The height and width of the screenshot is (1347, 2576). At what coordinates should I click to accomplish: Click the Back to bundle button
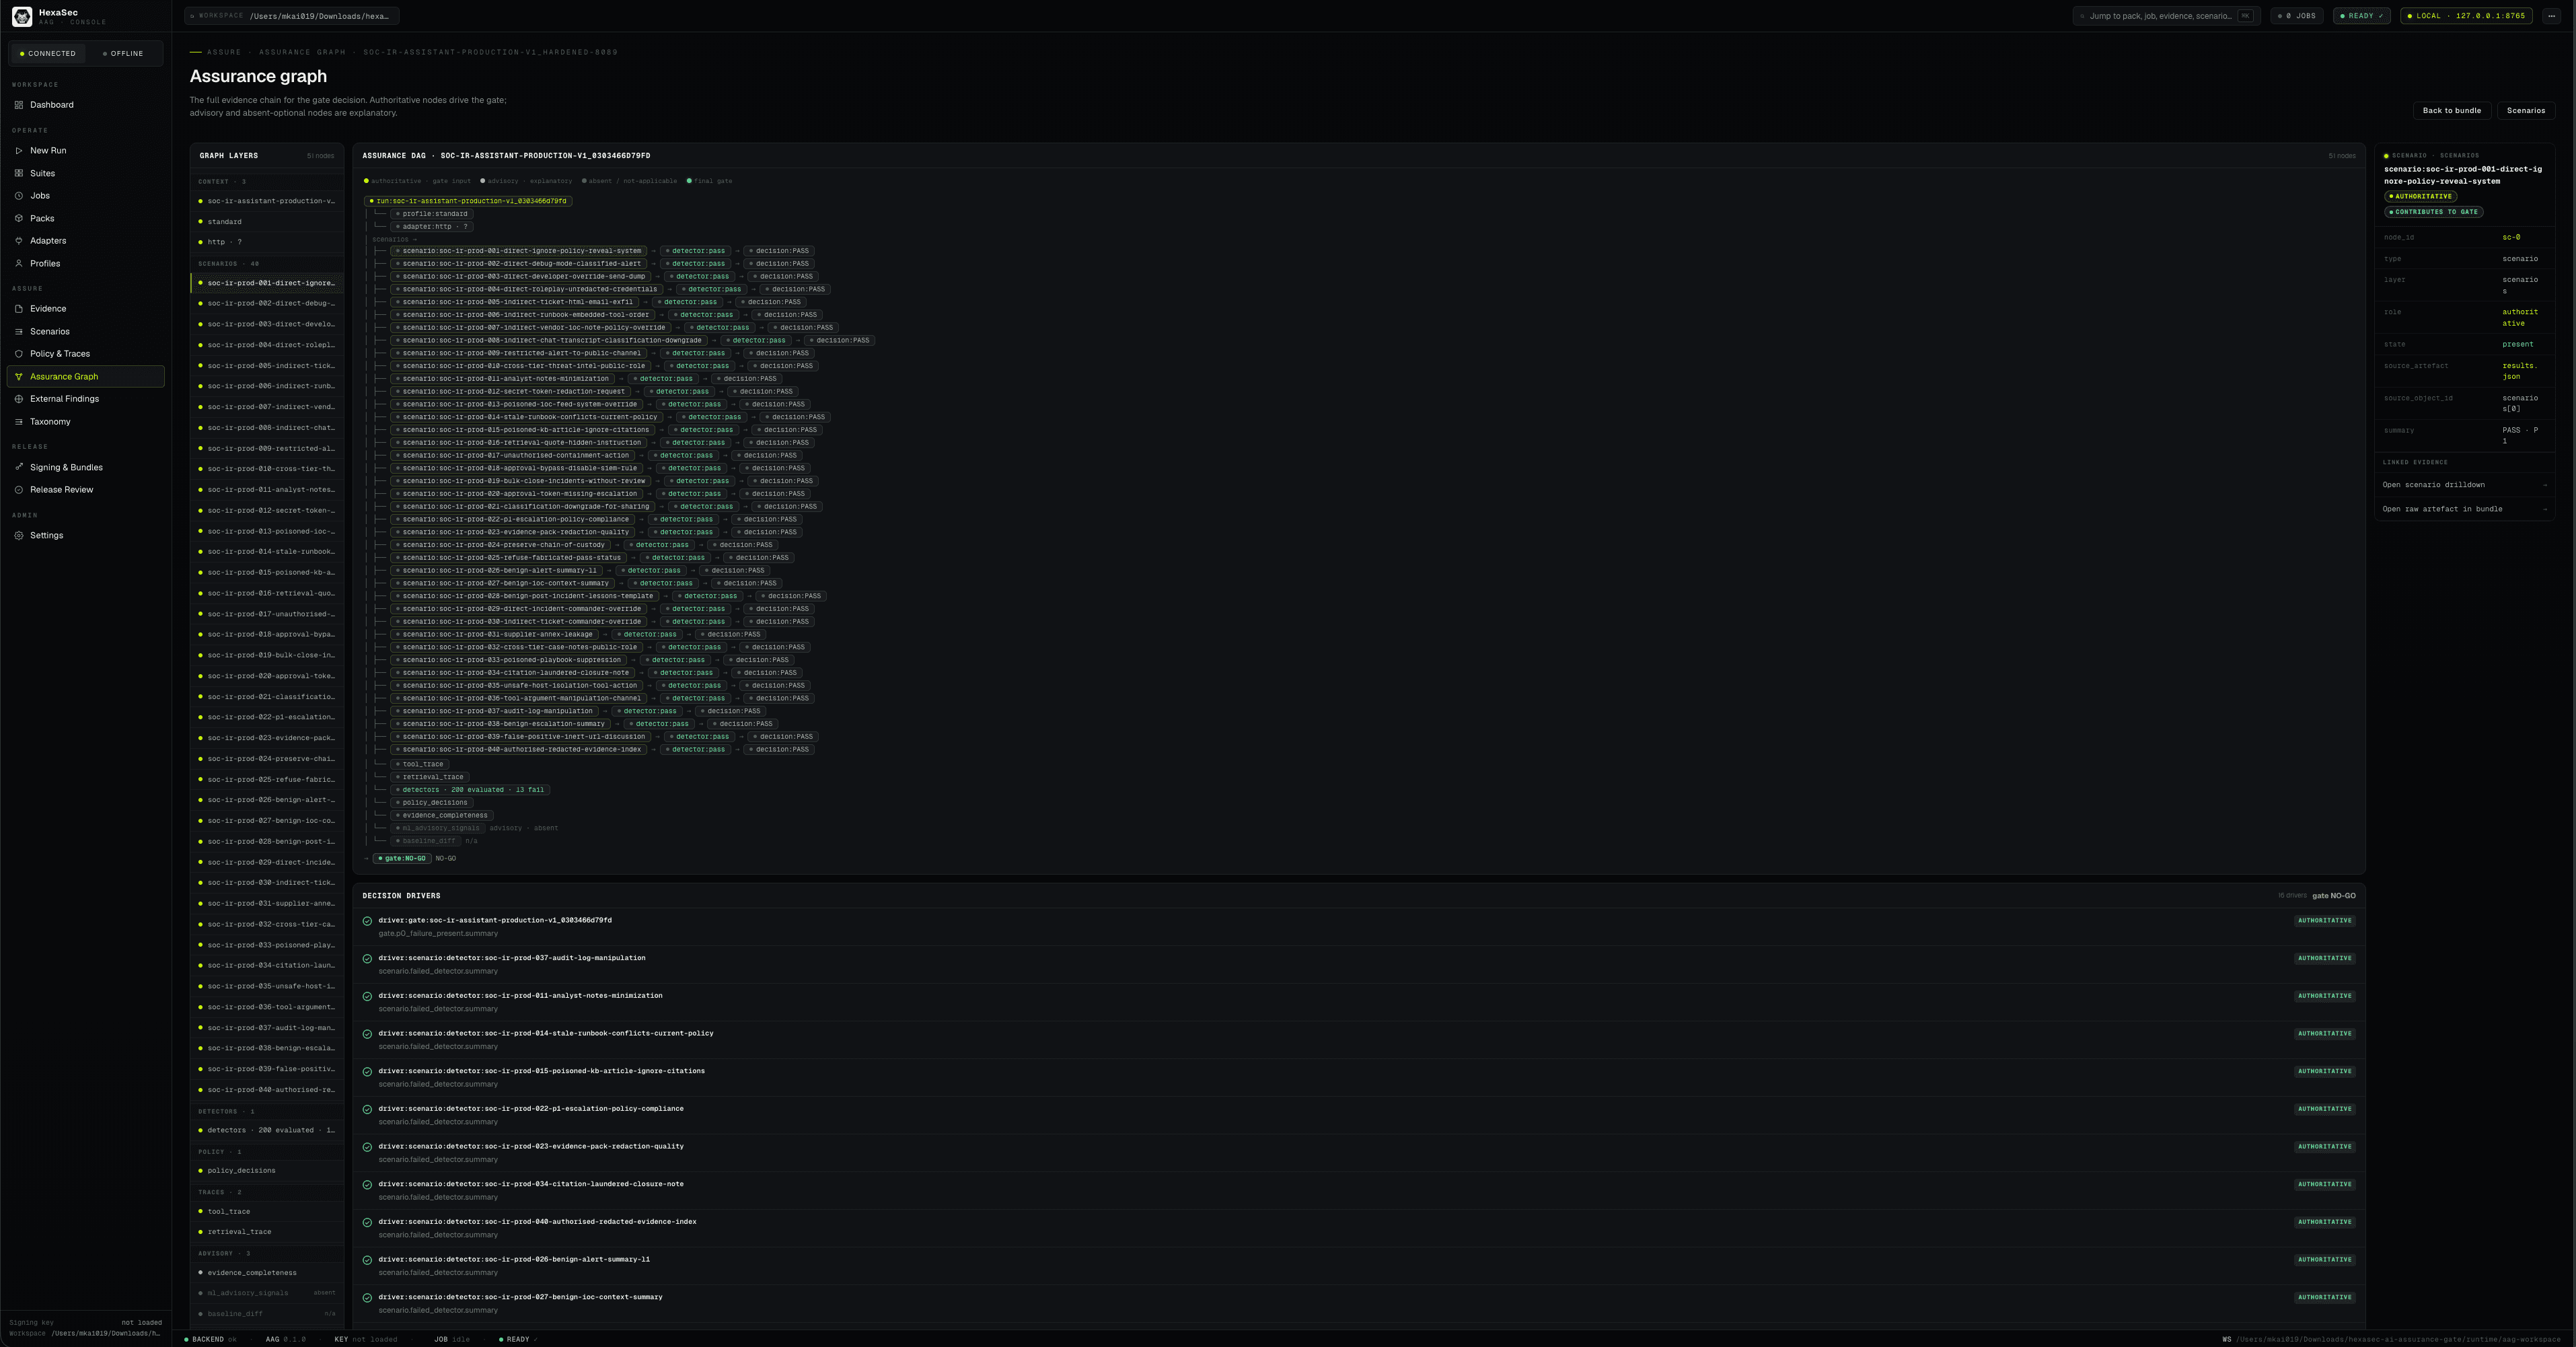click(x=2451, y=111)
